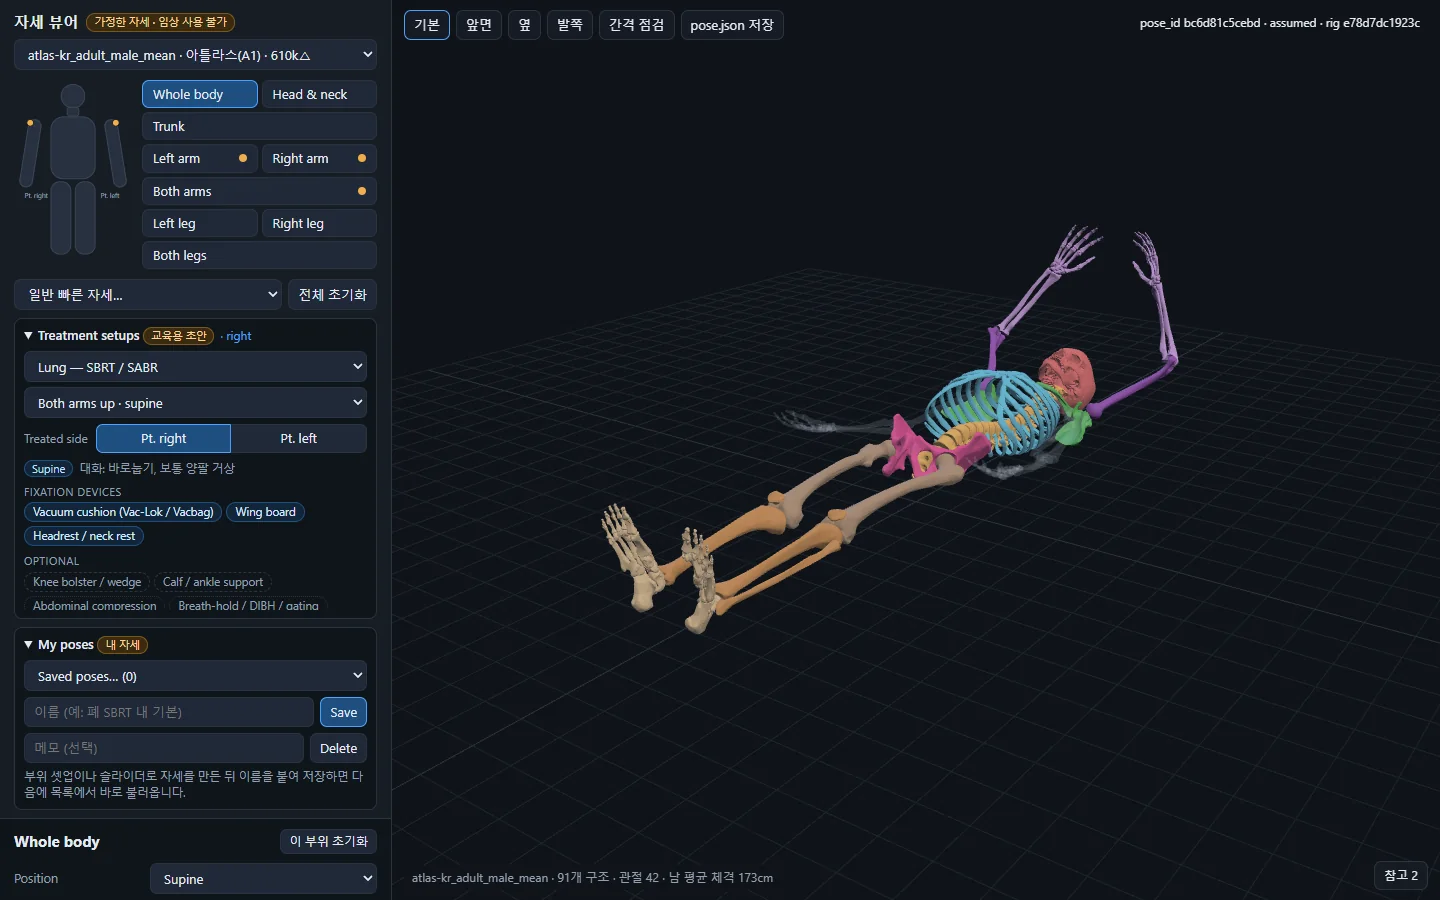Choose the Head & neck region
The image size is (1440, 900).
319,94
